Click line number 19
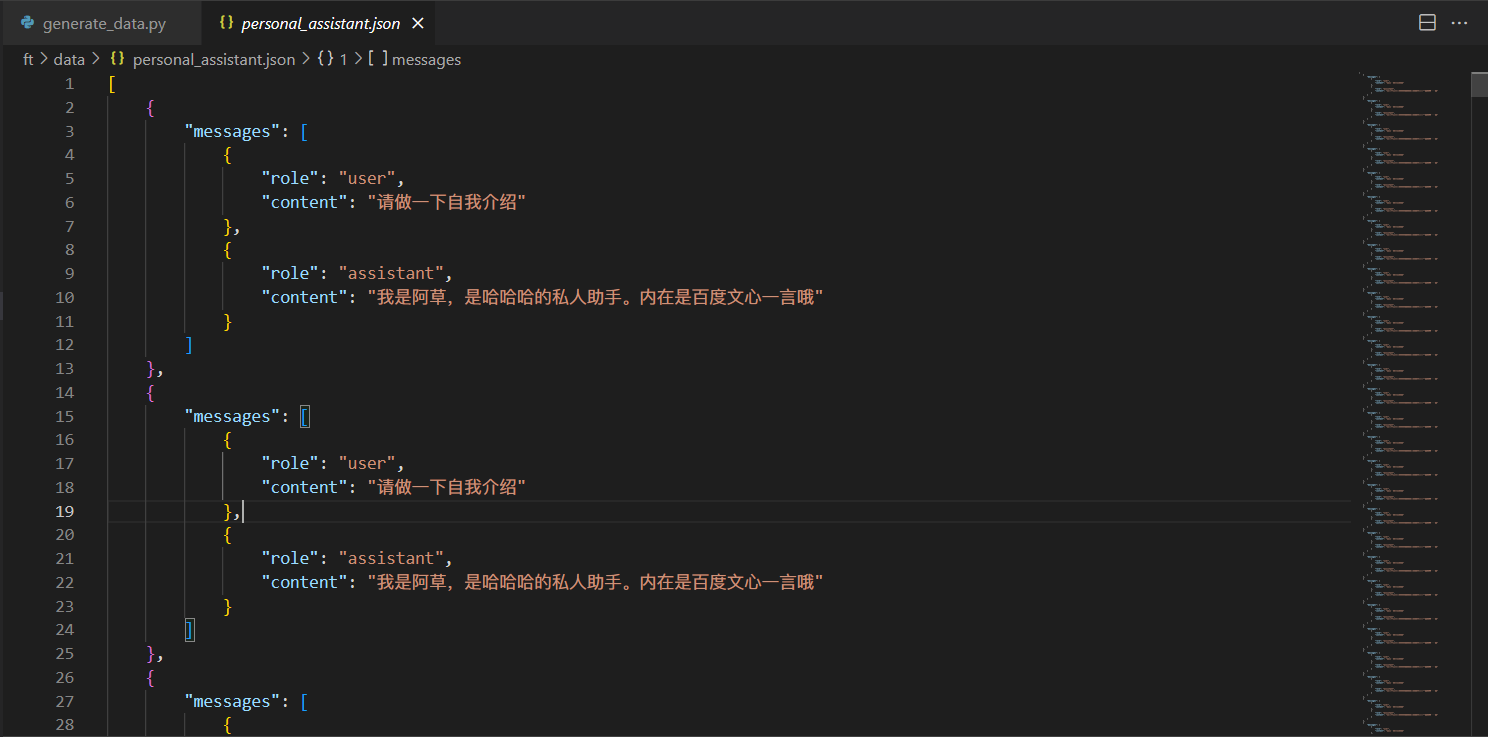1488x737 pixels. click(x=65, y=511)
